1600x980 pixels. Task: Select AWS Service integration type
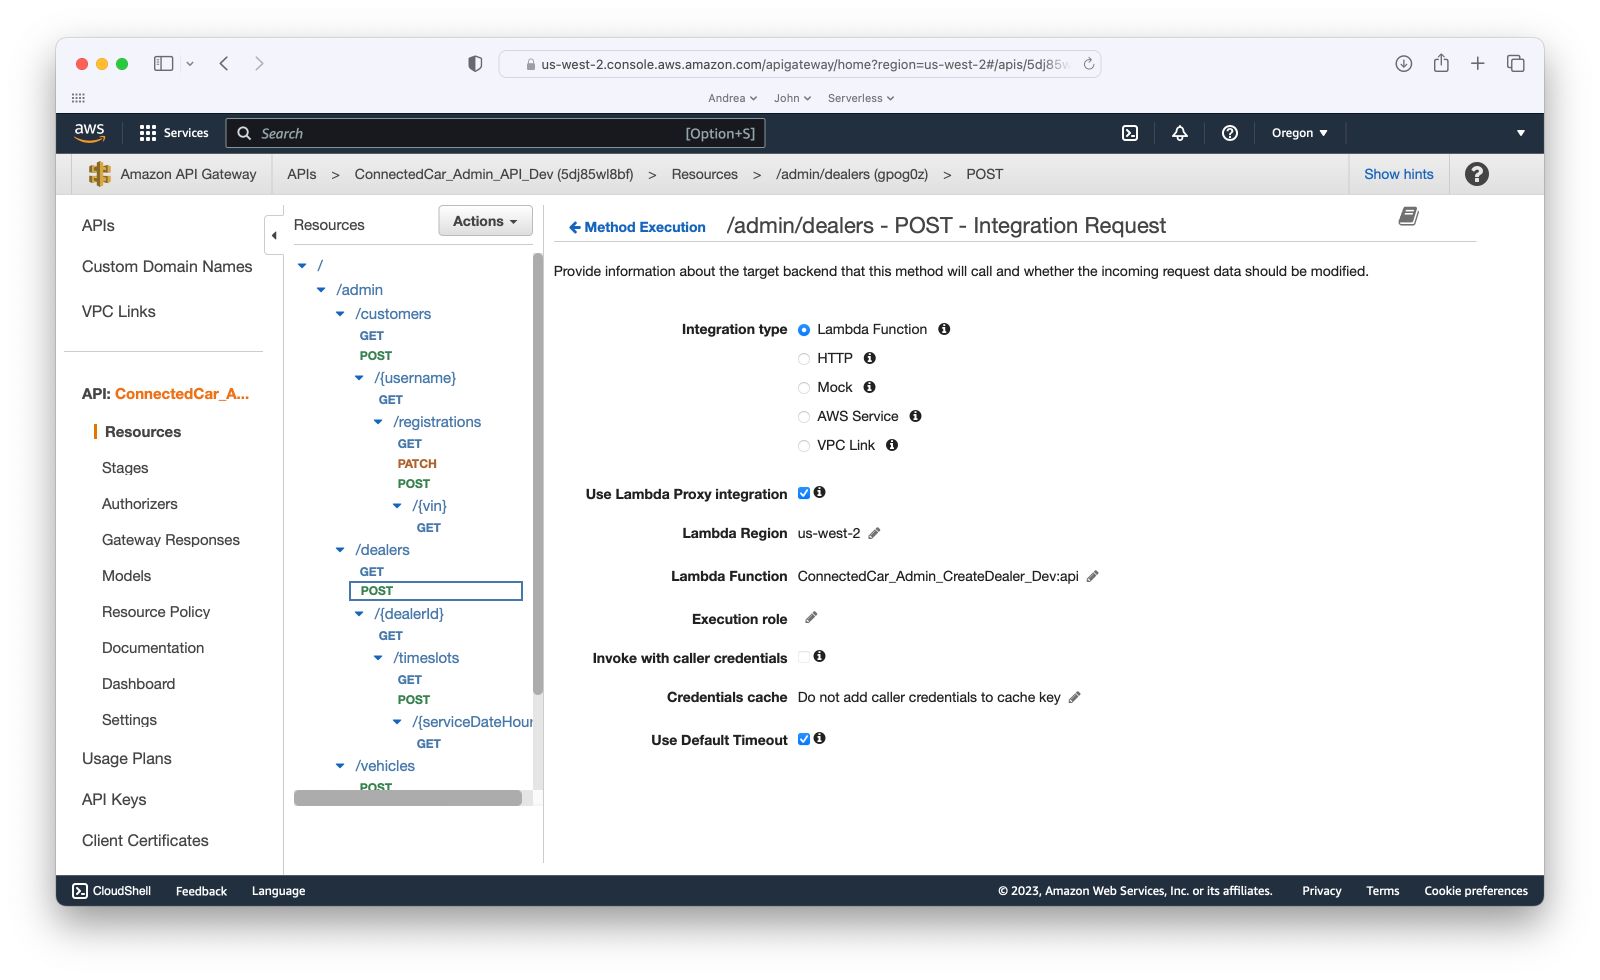coord(804,417)
